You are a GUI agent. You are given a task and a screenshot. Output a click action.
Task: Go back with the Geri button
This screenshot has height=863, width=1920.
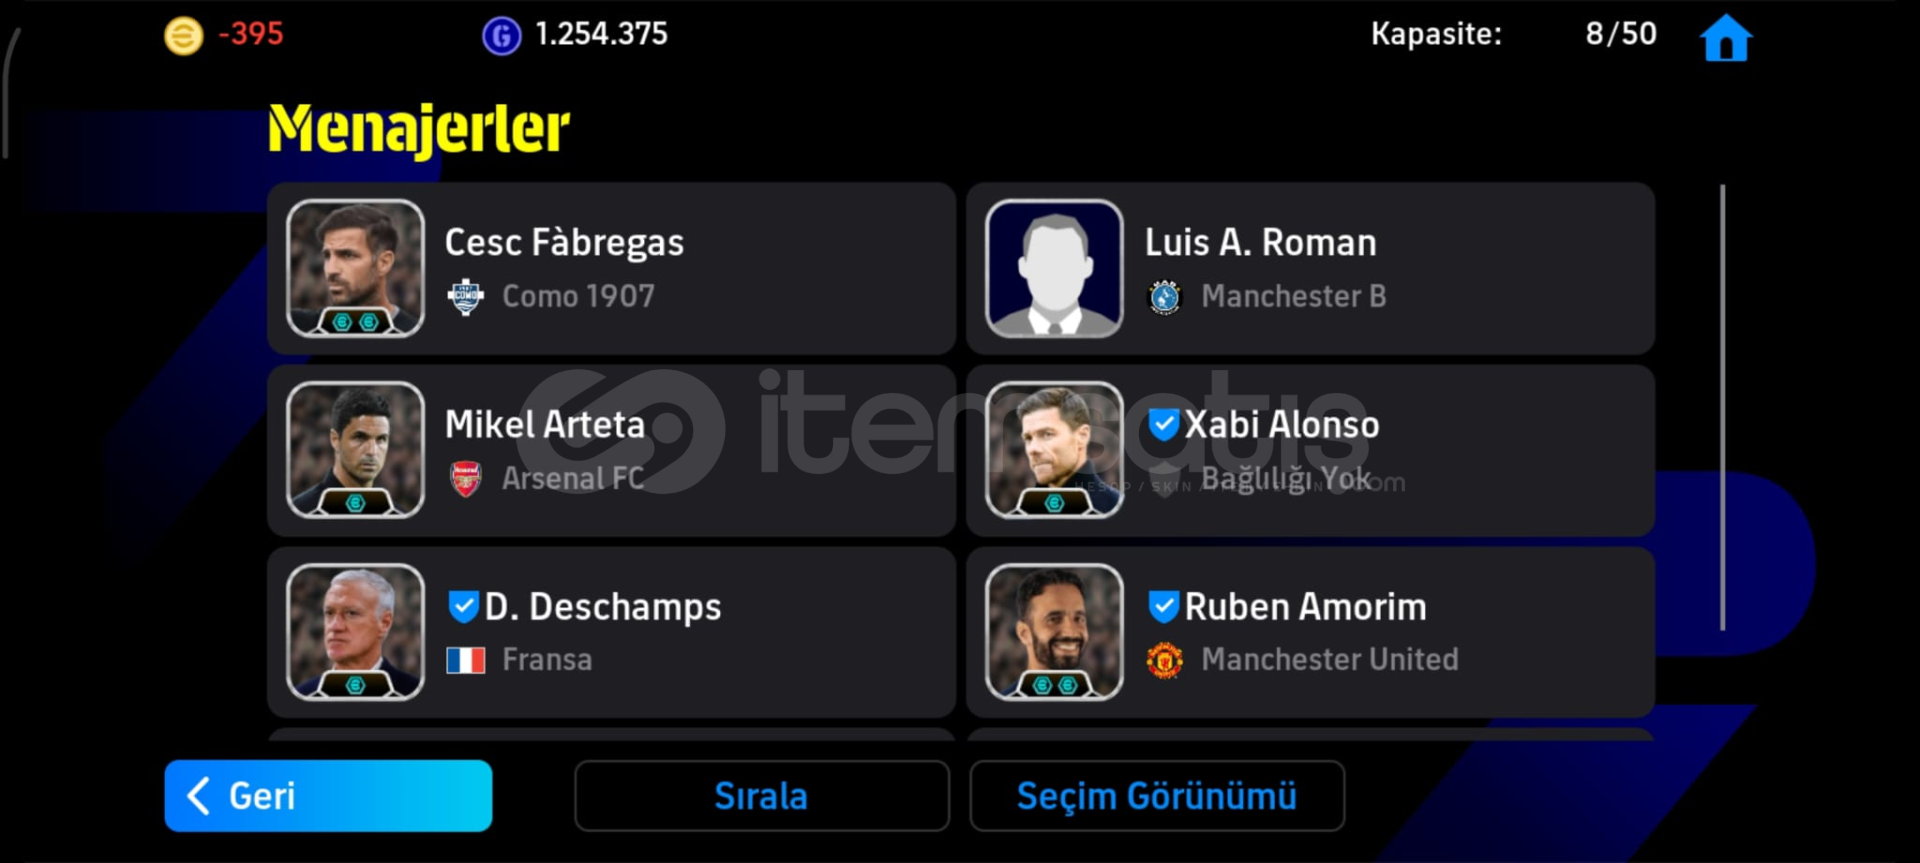[328, 796]
